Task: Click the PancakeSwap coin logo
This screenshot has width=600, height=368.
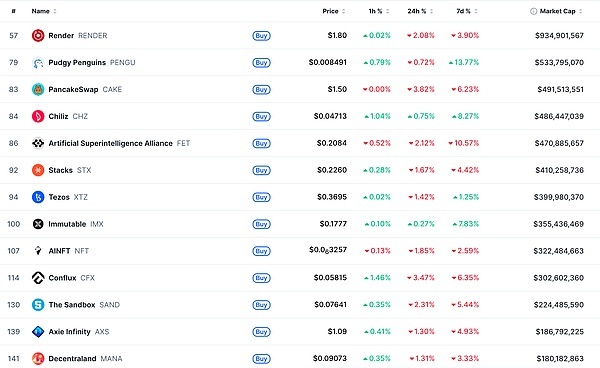Action: pyautogui.click(x=38, y=89)
